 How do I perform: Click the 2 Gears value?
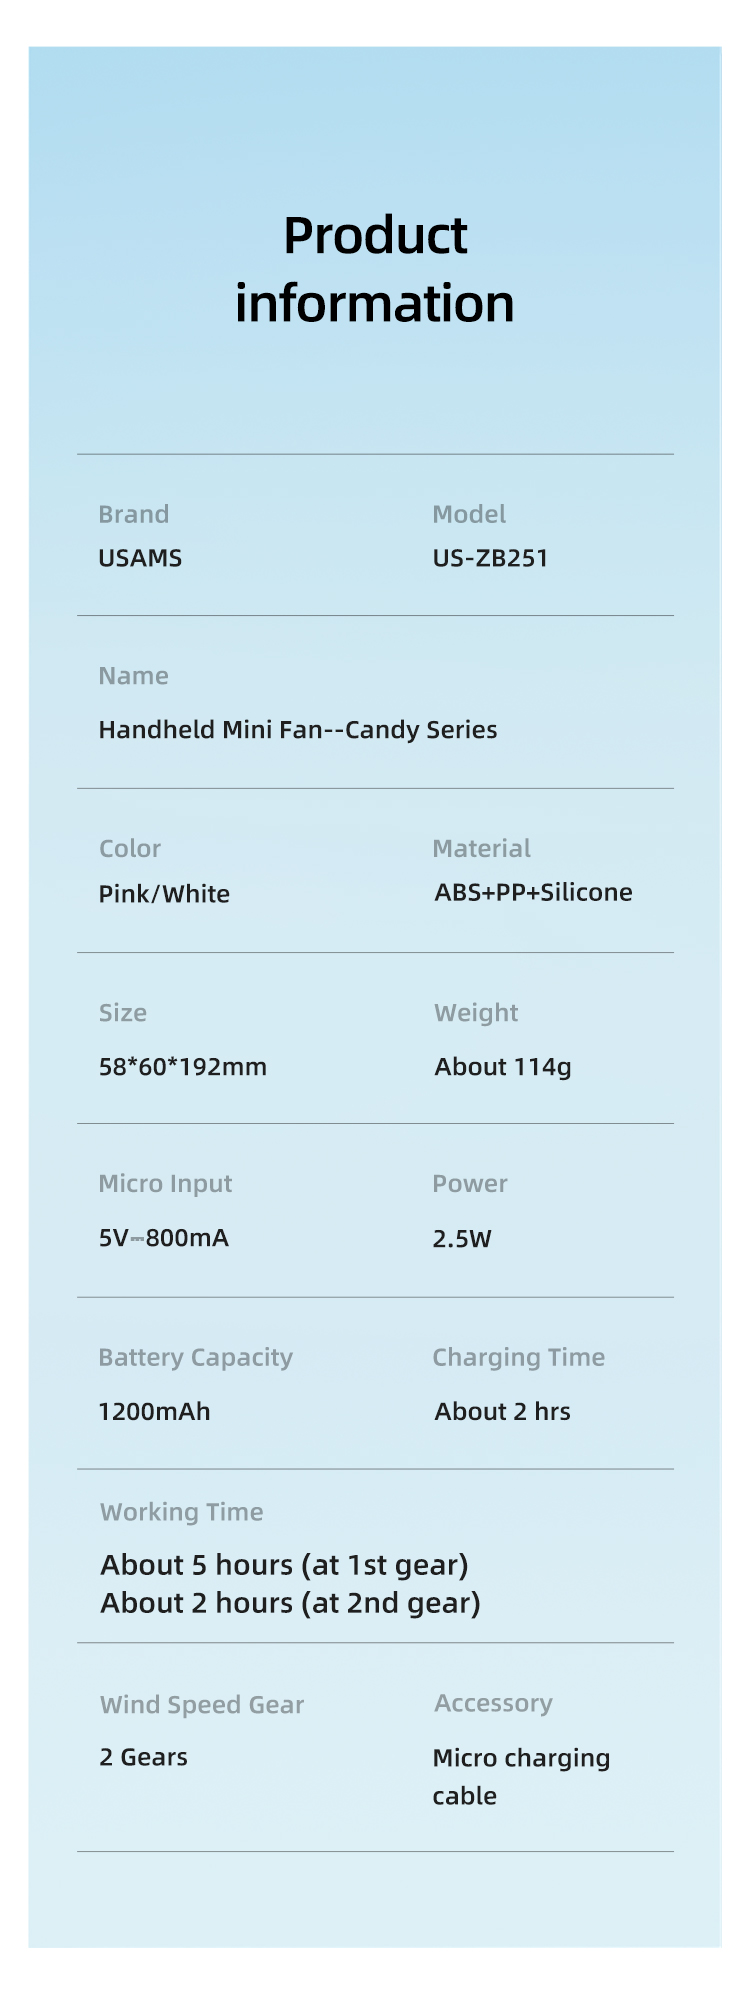point(144,1757)
